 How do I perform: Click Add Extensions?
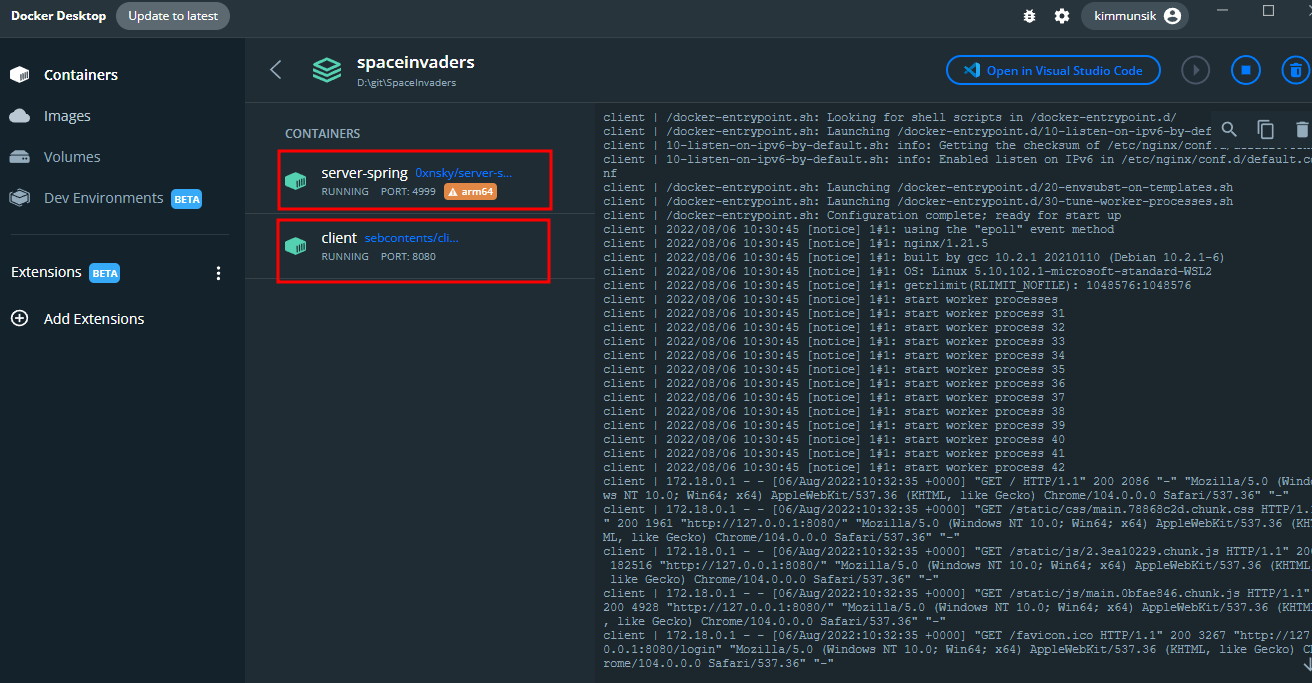(x=94, y=319)
